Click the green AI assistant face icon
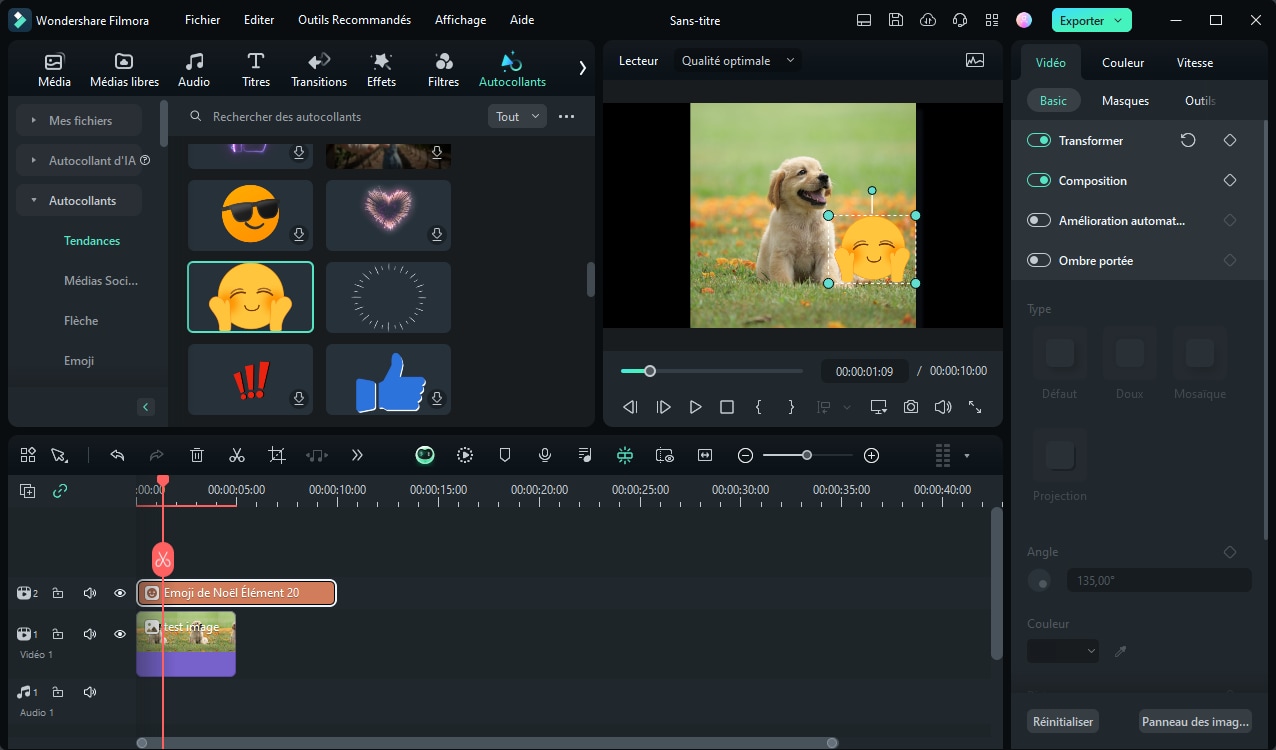 pyautogui.click(x=425, y=455)
